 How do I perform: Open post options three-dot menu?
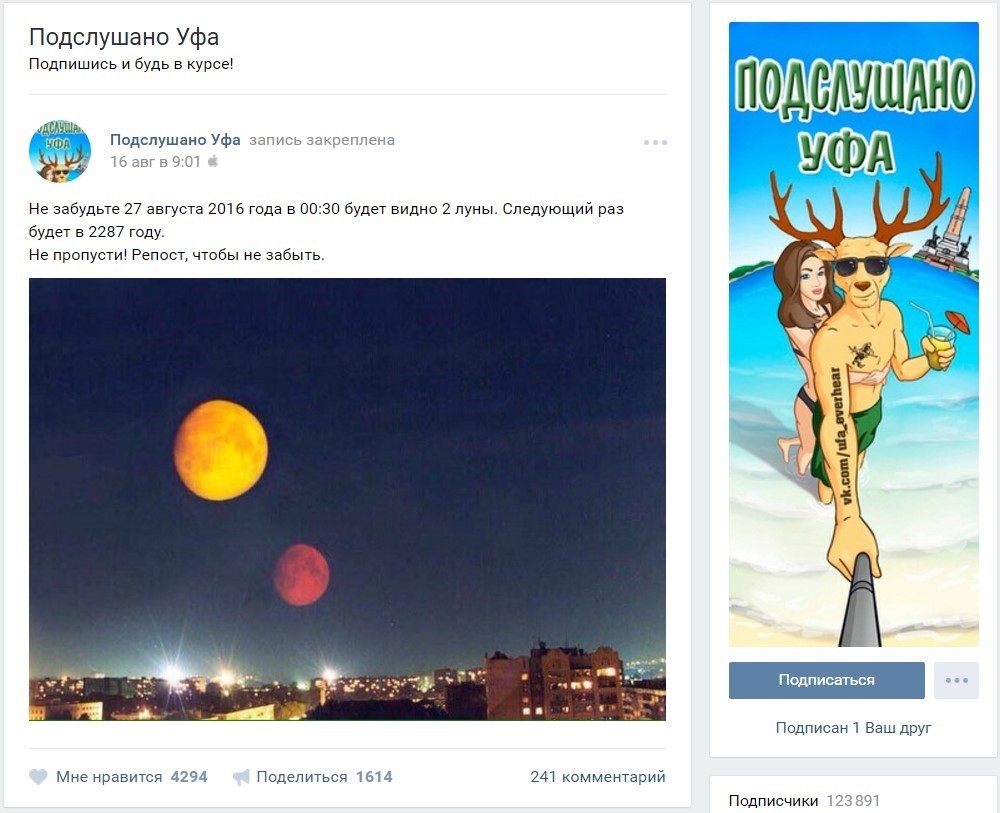pos(655,142)
